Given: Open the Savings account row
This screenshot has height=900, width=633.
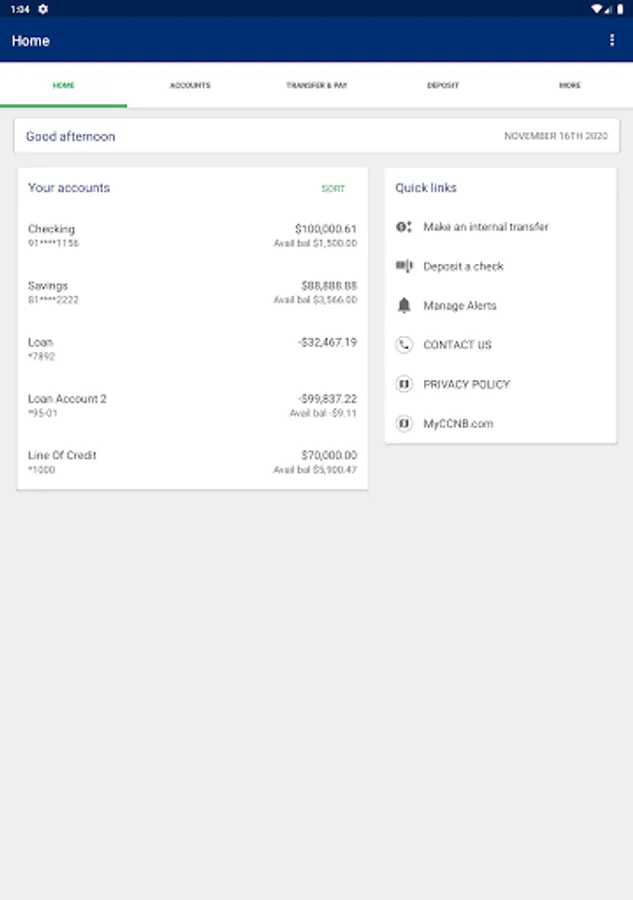Looking at the screenshot, I should click(192, 292).
